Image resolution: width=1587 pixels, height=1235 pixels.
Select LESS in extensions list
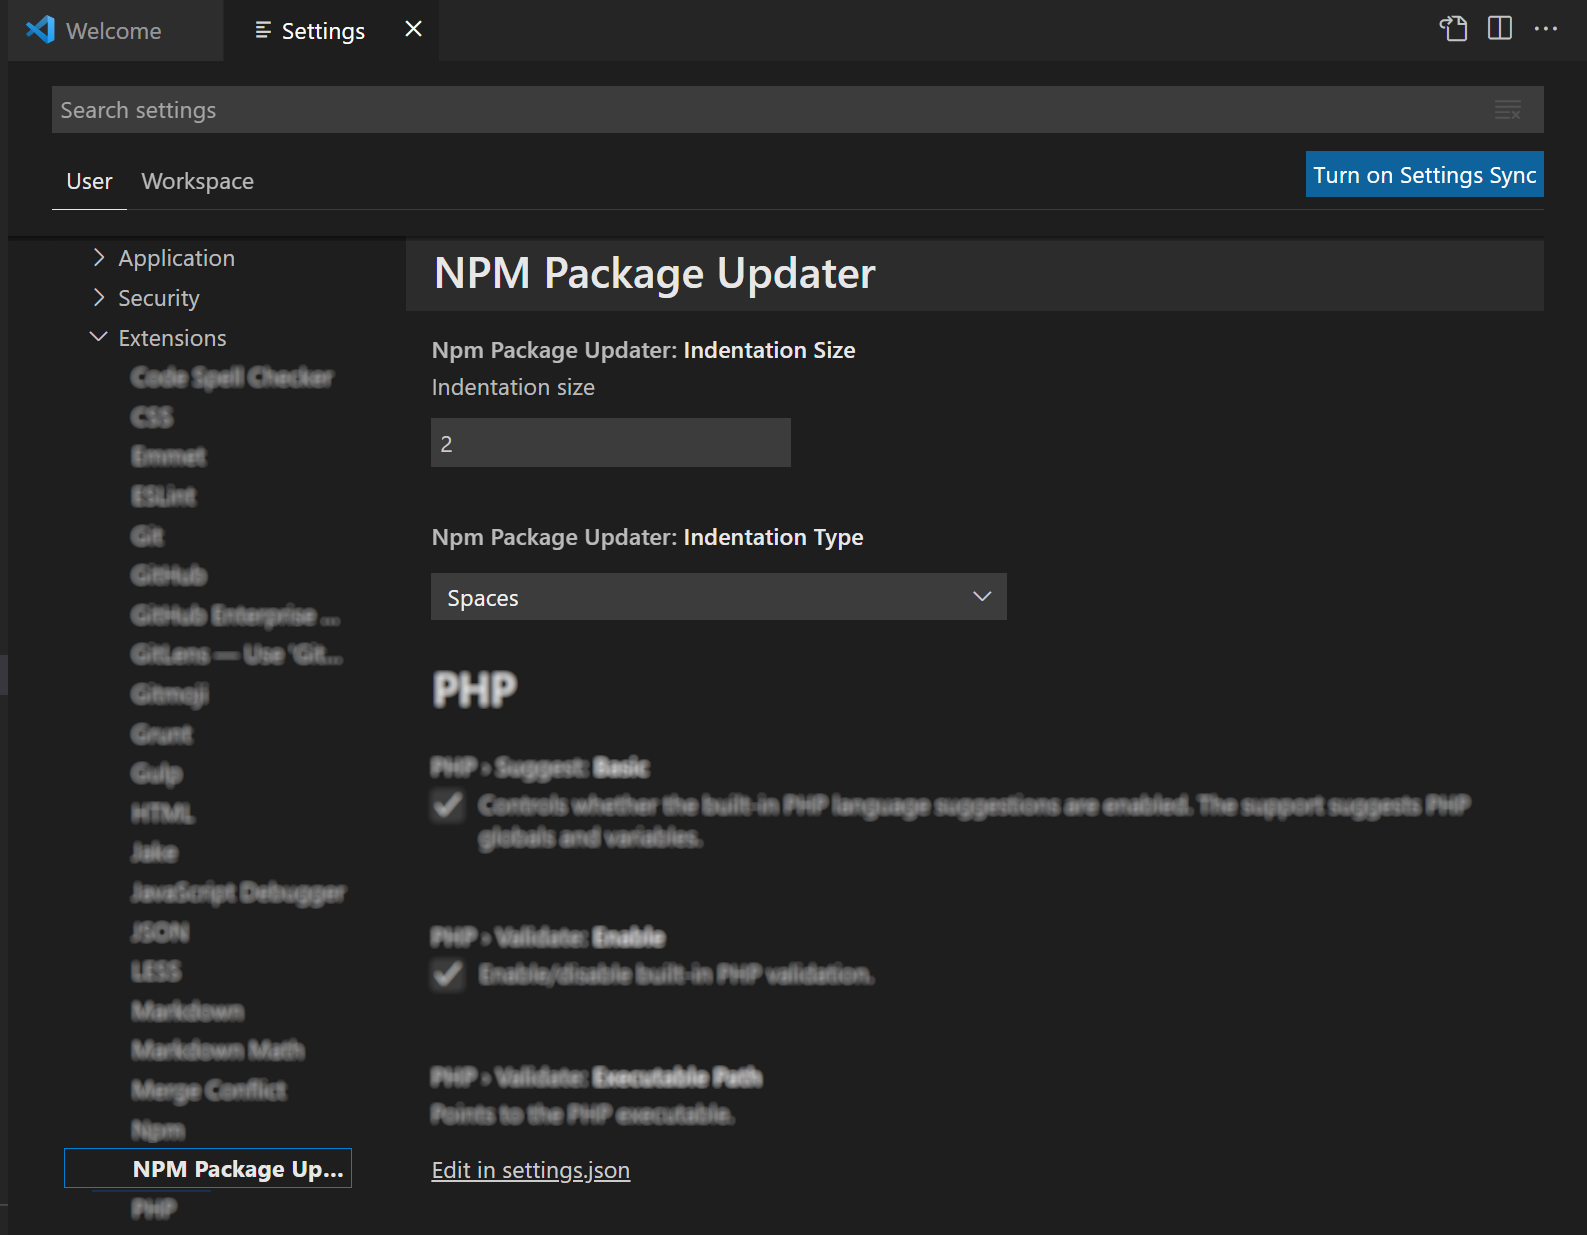tap(156, 971)
